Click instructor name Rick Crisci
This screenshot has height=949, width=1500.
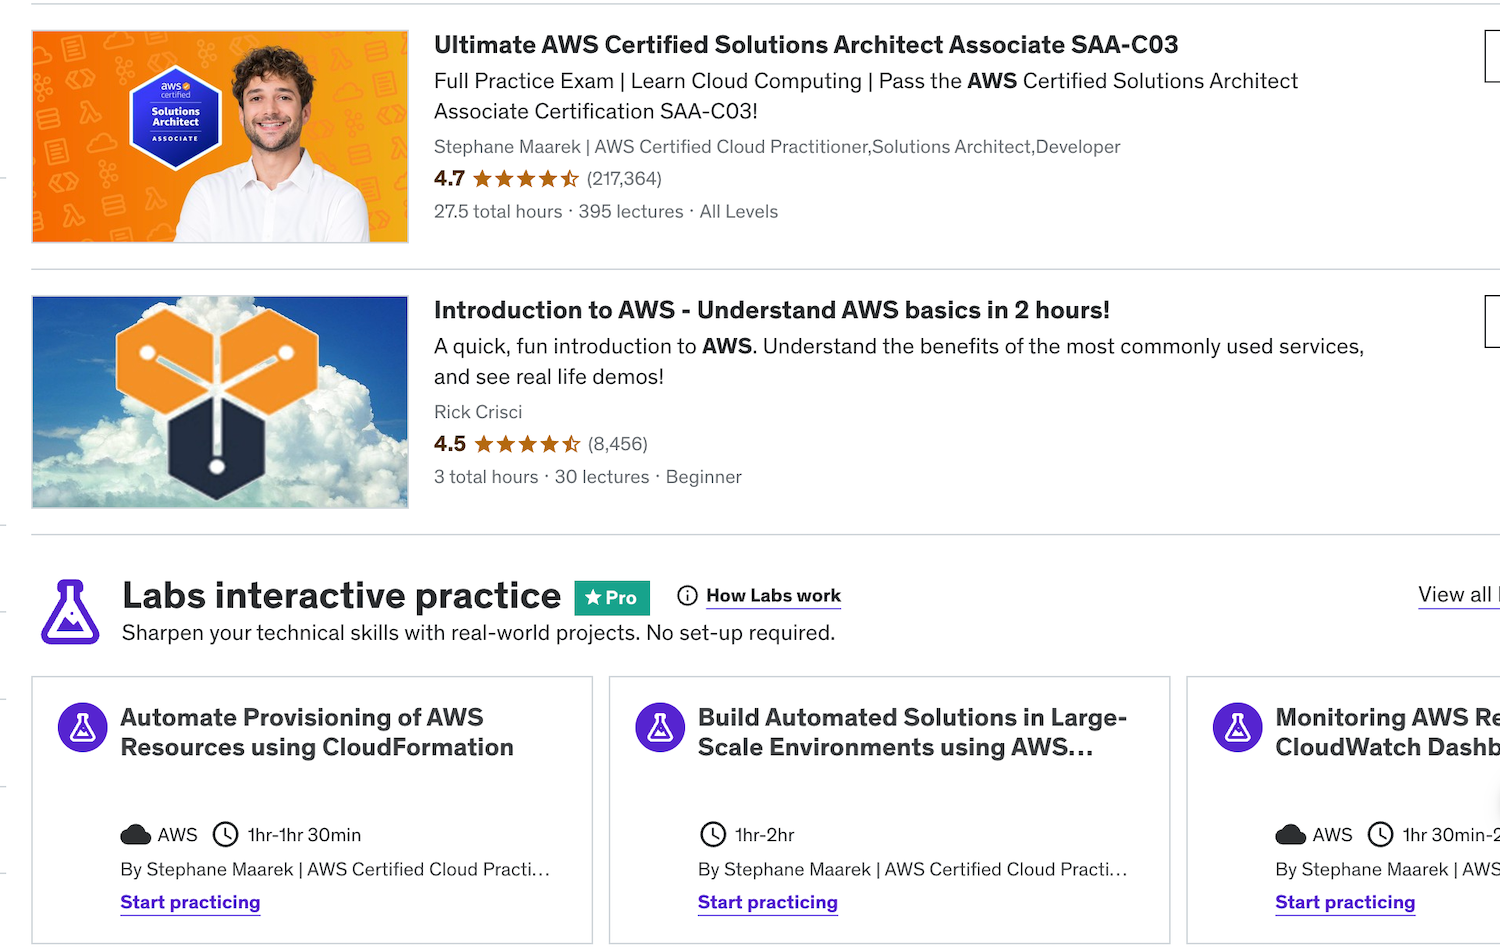tap(478, 411)
